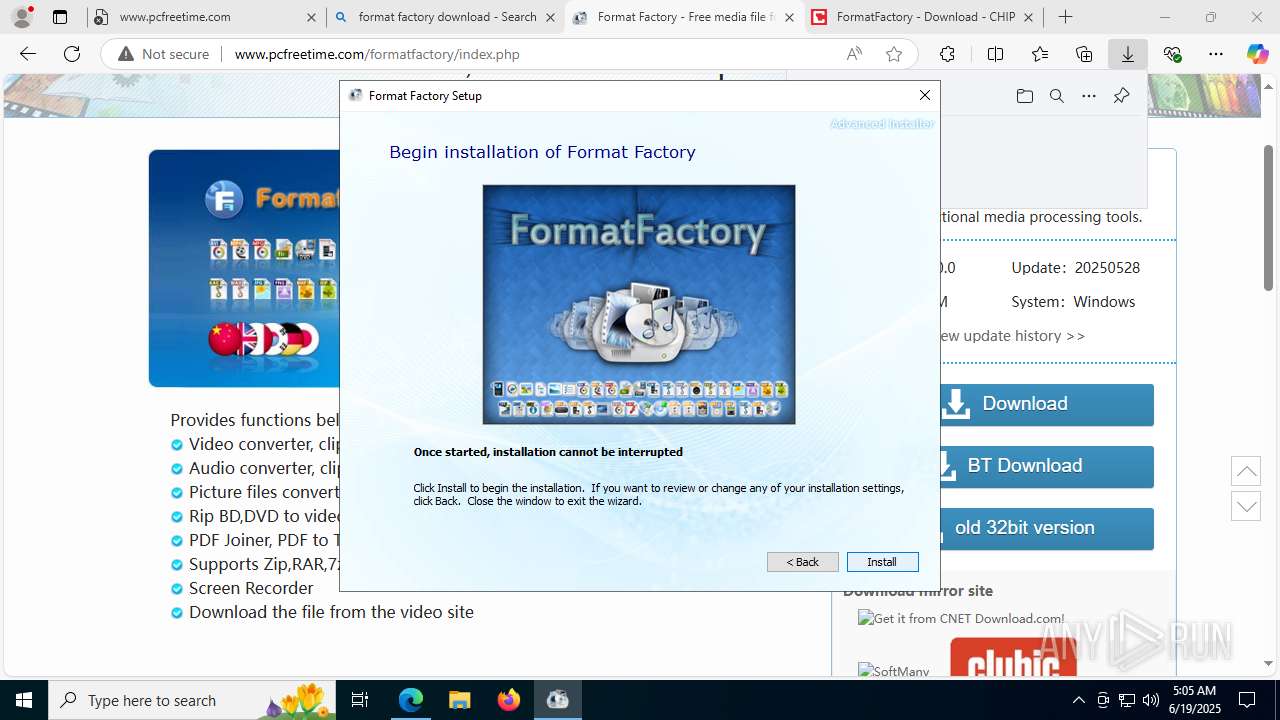1280x720 pixels.
Task: Switch to the www.pcfreetime.com tab
Action: [x=205, y=17]
